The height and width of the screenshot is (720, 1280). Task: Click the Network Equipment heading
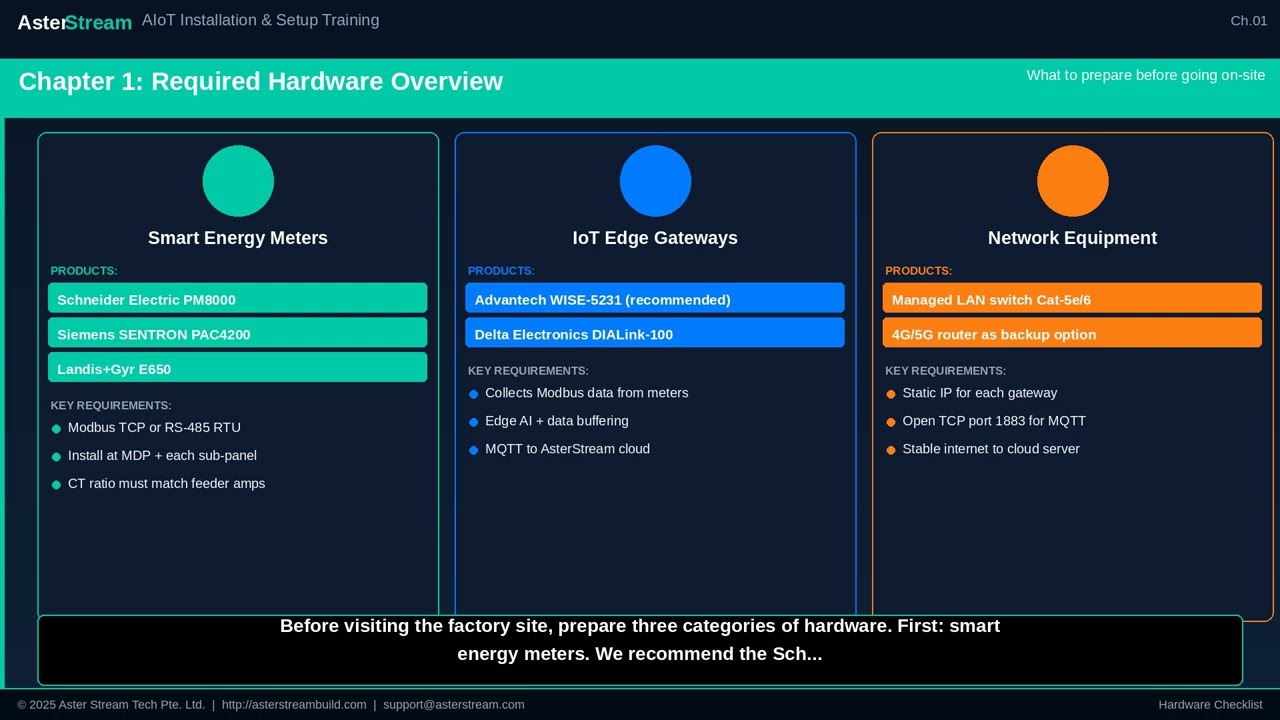(x=1072, y=238)
